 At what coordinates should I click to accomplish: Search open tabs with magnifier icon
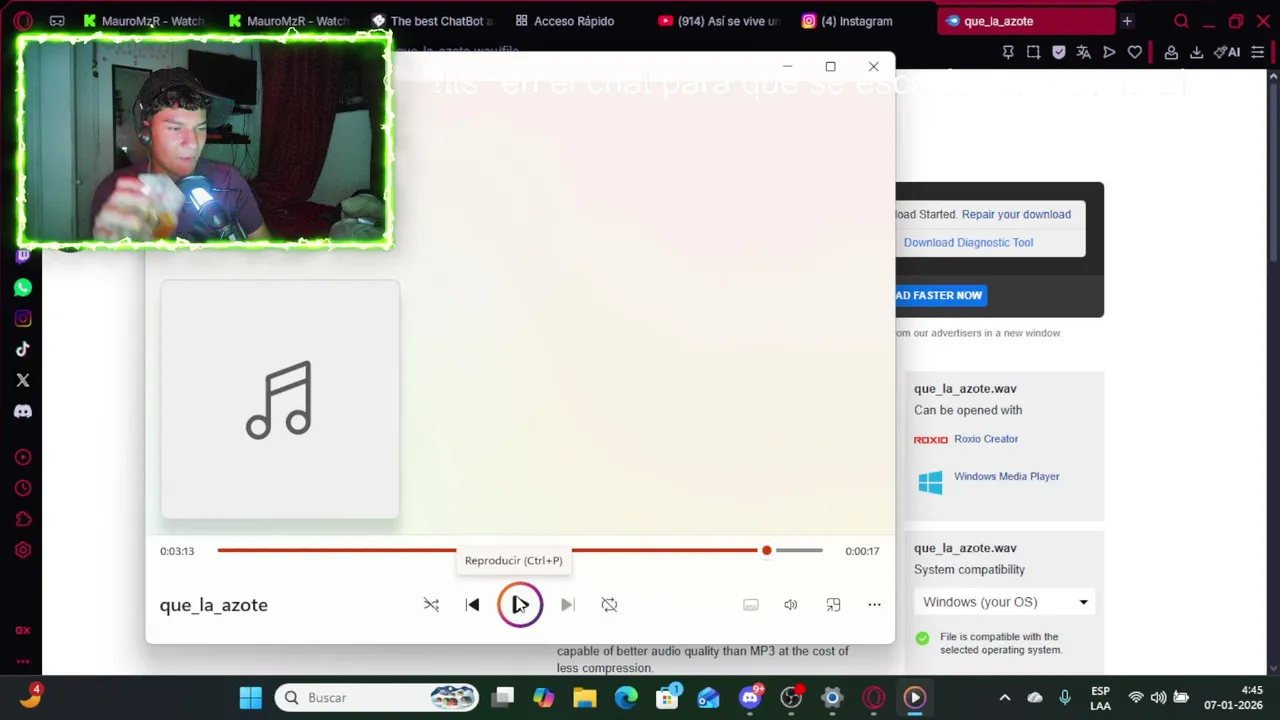coord(1182,21)
